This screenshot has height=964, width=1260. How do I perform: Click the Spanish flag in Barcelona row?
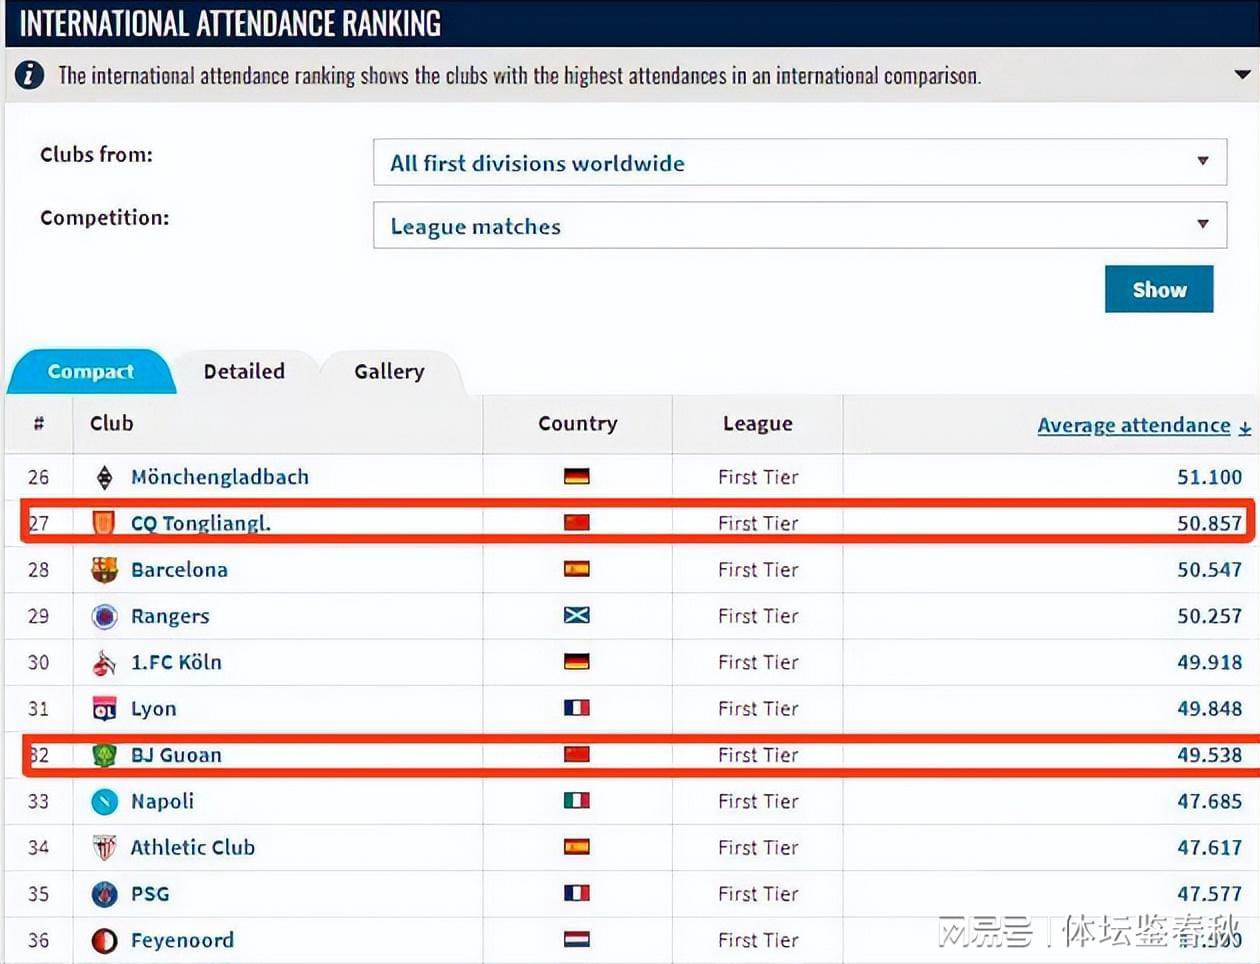coord(577,569)
